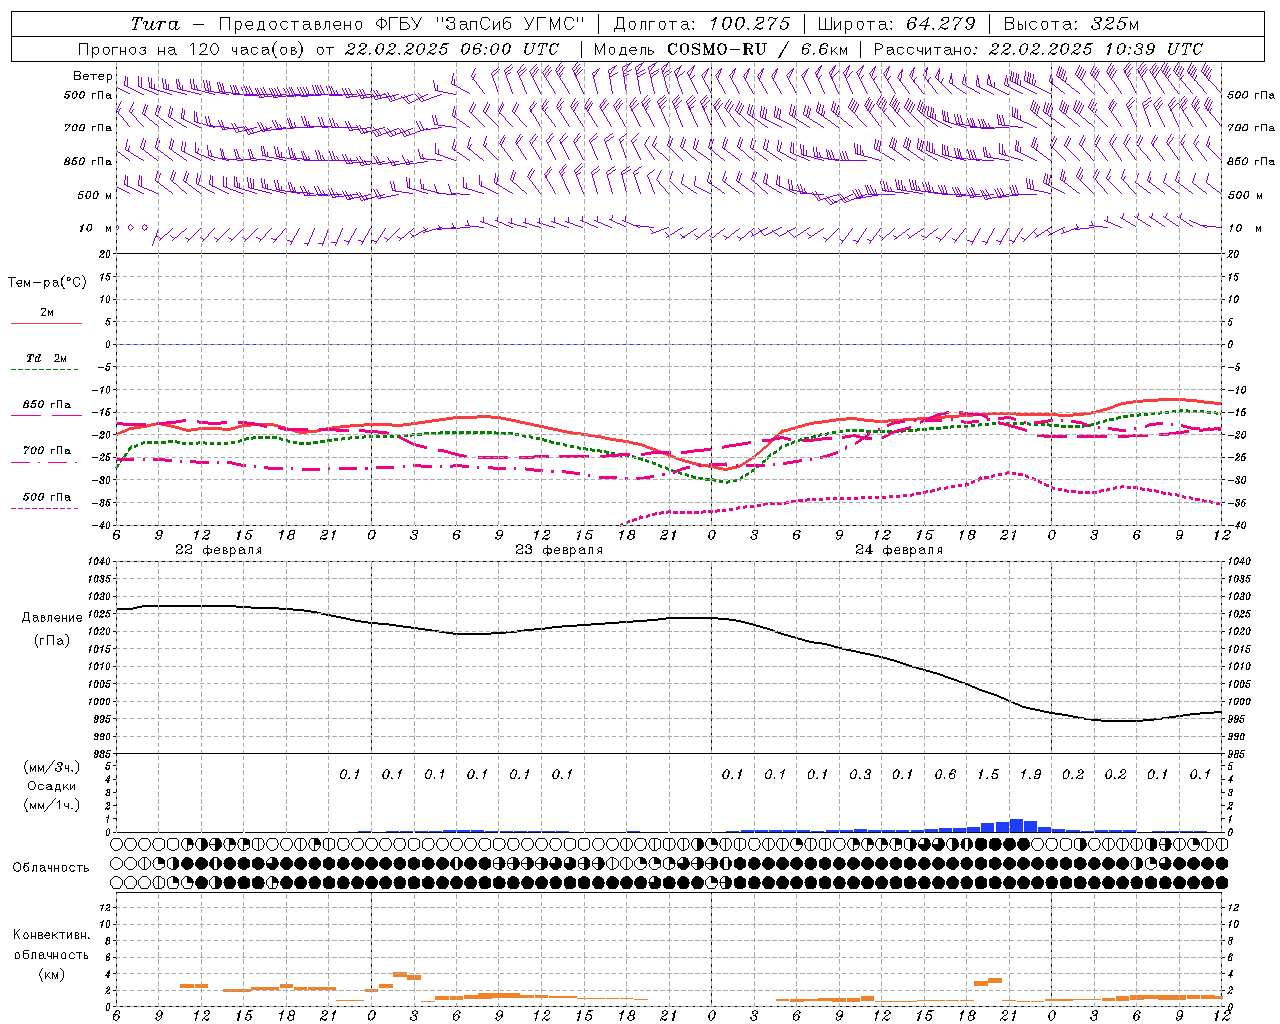1280x1024 pixels.
Task: Select the 'Долгота: 100.275' header value
Action: point(701,24)
